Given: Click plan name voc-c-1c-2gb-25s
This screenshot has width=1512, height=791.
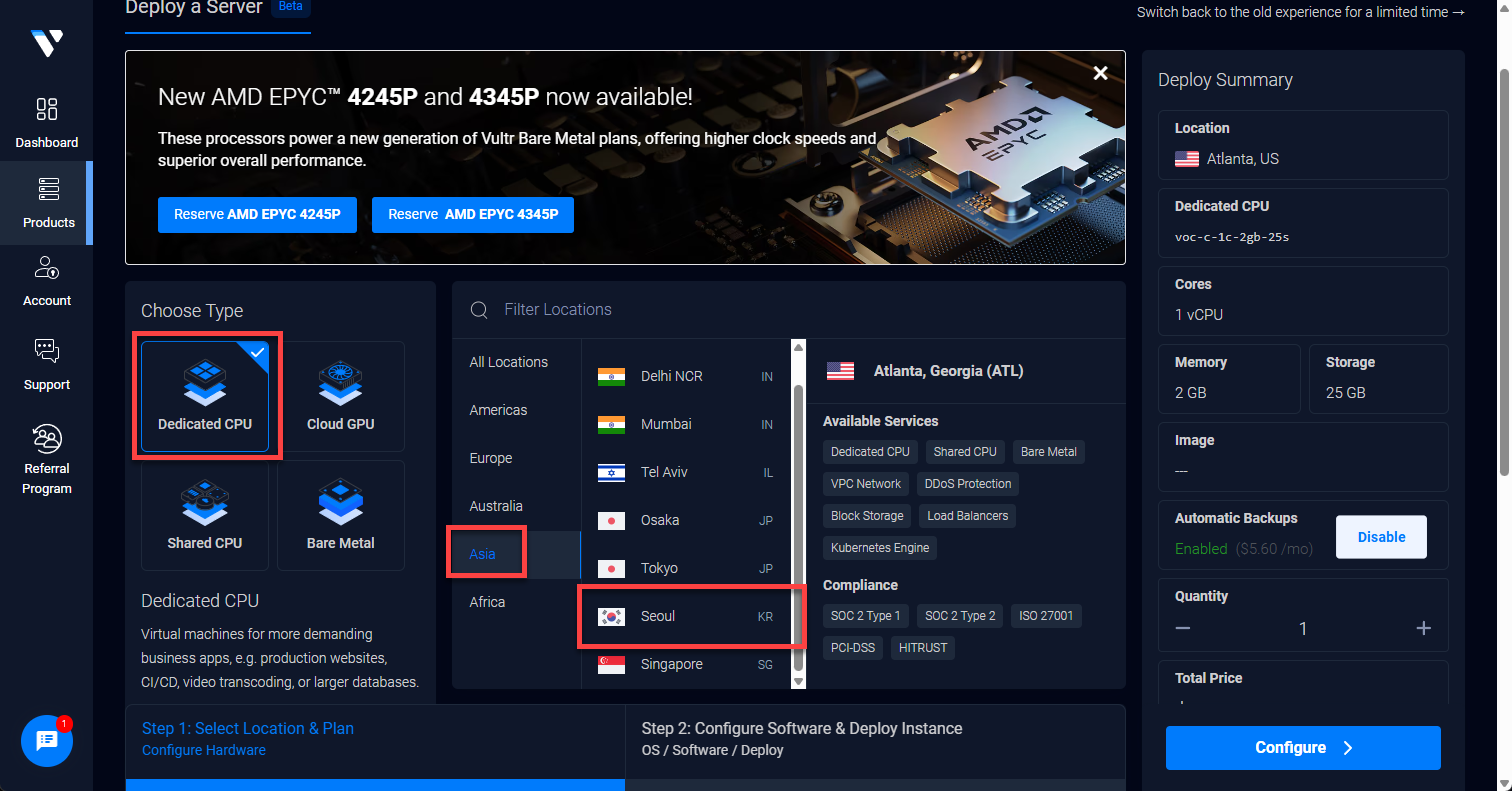Looking at the screenshot, I should coord(1232,237).
